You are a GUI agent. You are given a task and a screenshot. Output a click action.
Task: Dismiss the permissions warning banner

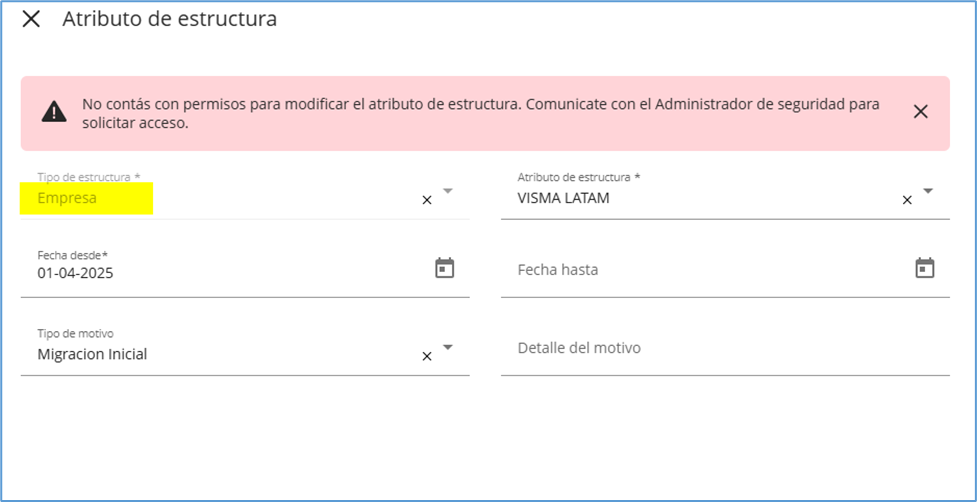tap(920, 111)
